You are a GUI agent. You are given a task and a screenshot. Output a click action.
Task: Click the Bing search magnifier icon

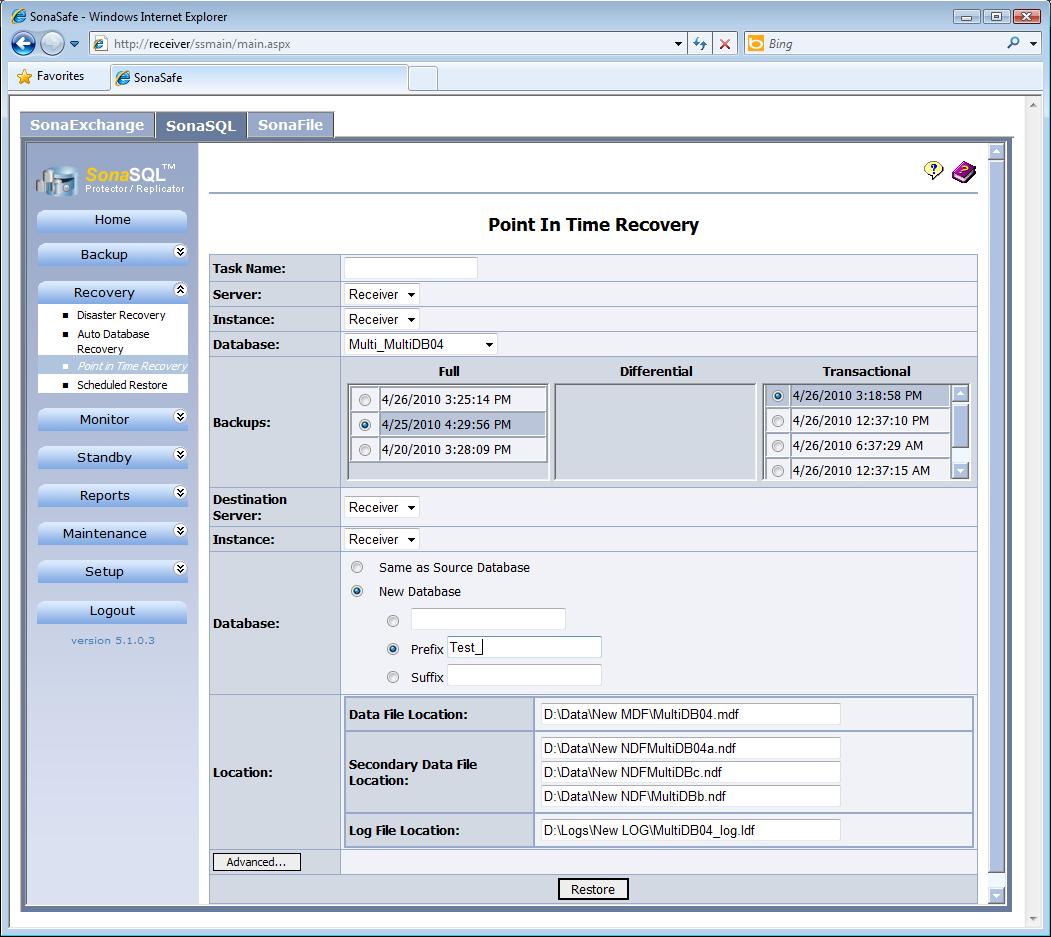1013,44
